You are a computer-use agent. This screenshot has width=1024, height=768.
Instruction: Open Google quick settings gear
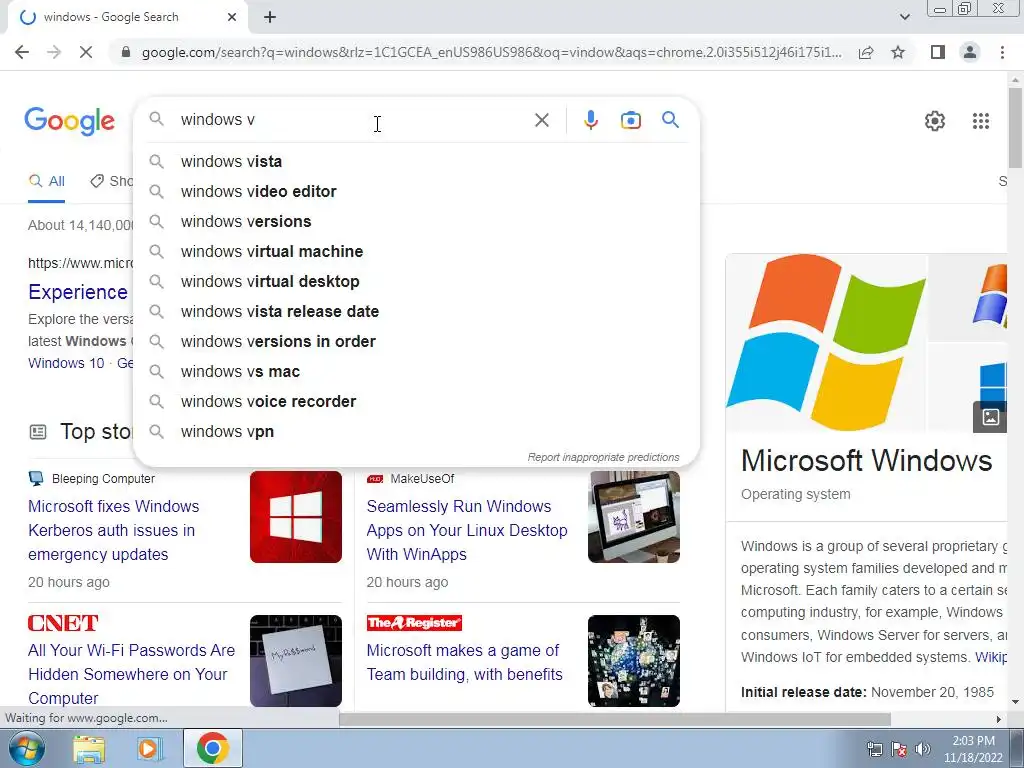[935, 121]
